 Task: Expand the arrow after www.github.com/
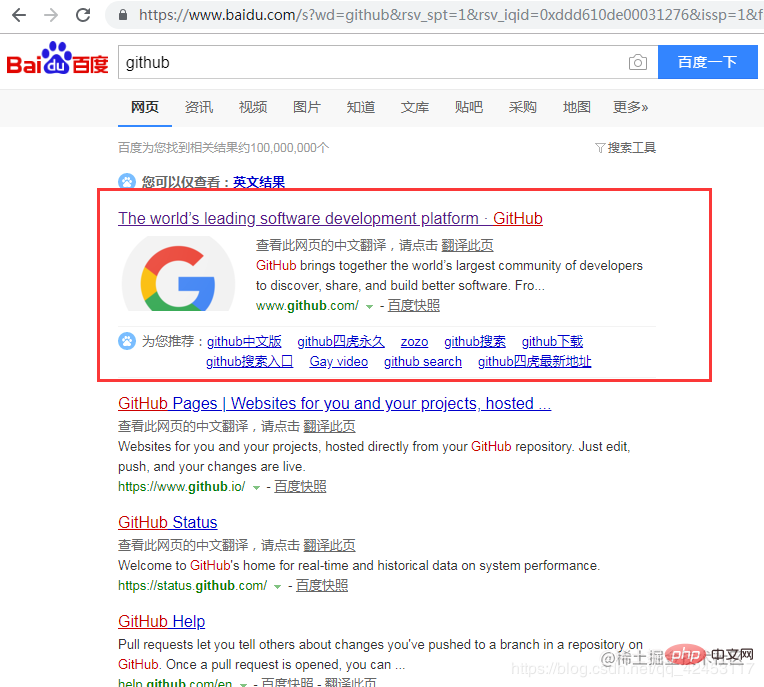pyautogui.click(x=369, y=306)
